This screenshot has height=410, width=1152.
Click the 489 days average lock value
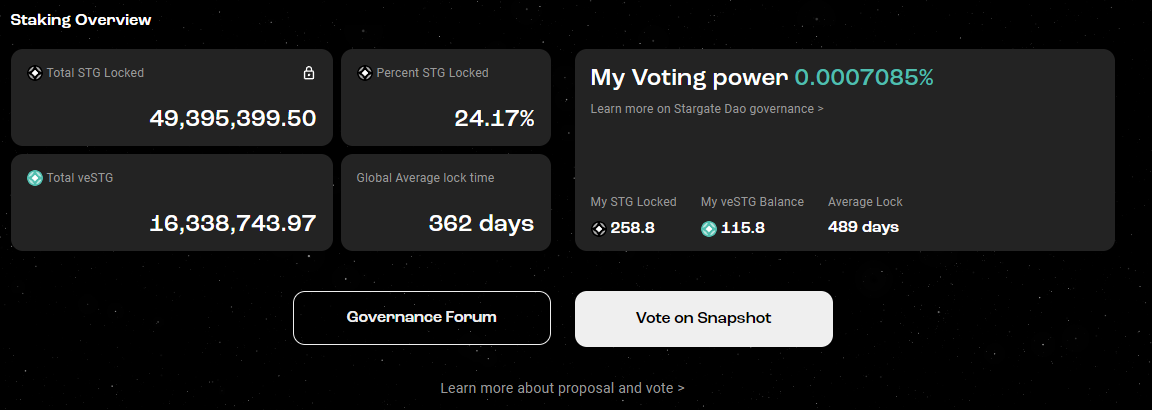[x=863, y=227]
